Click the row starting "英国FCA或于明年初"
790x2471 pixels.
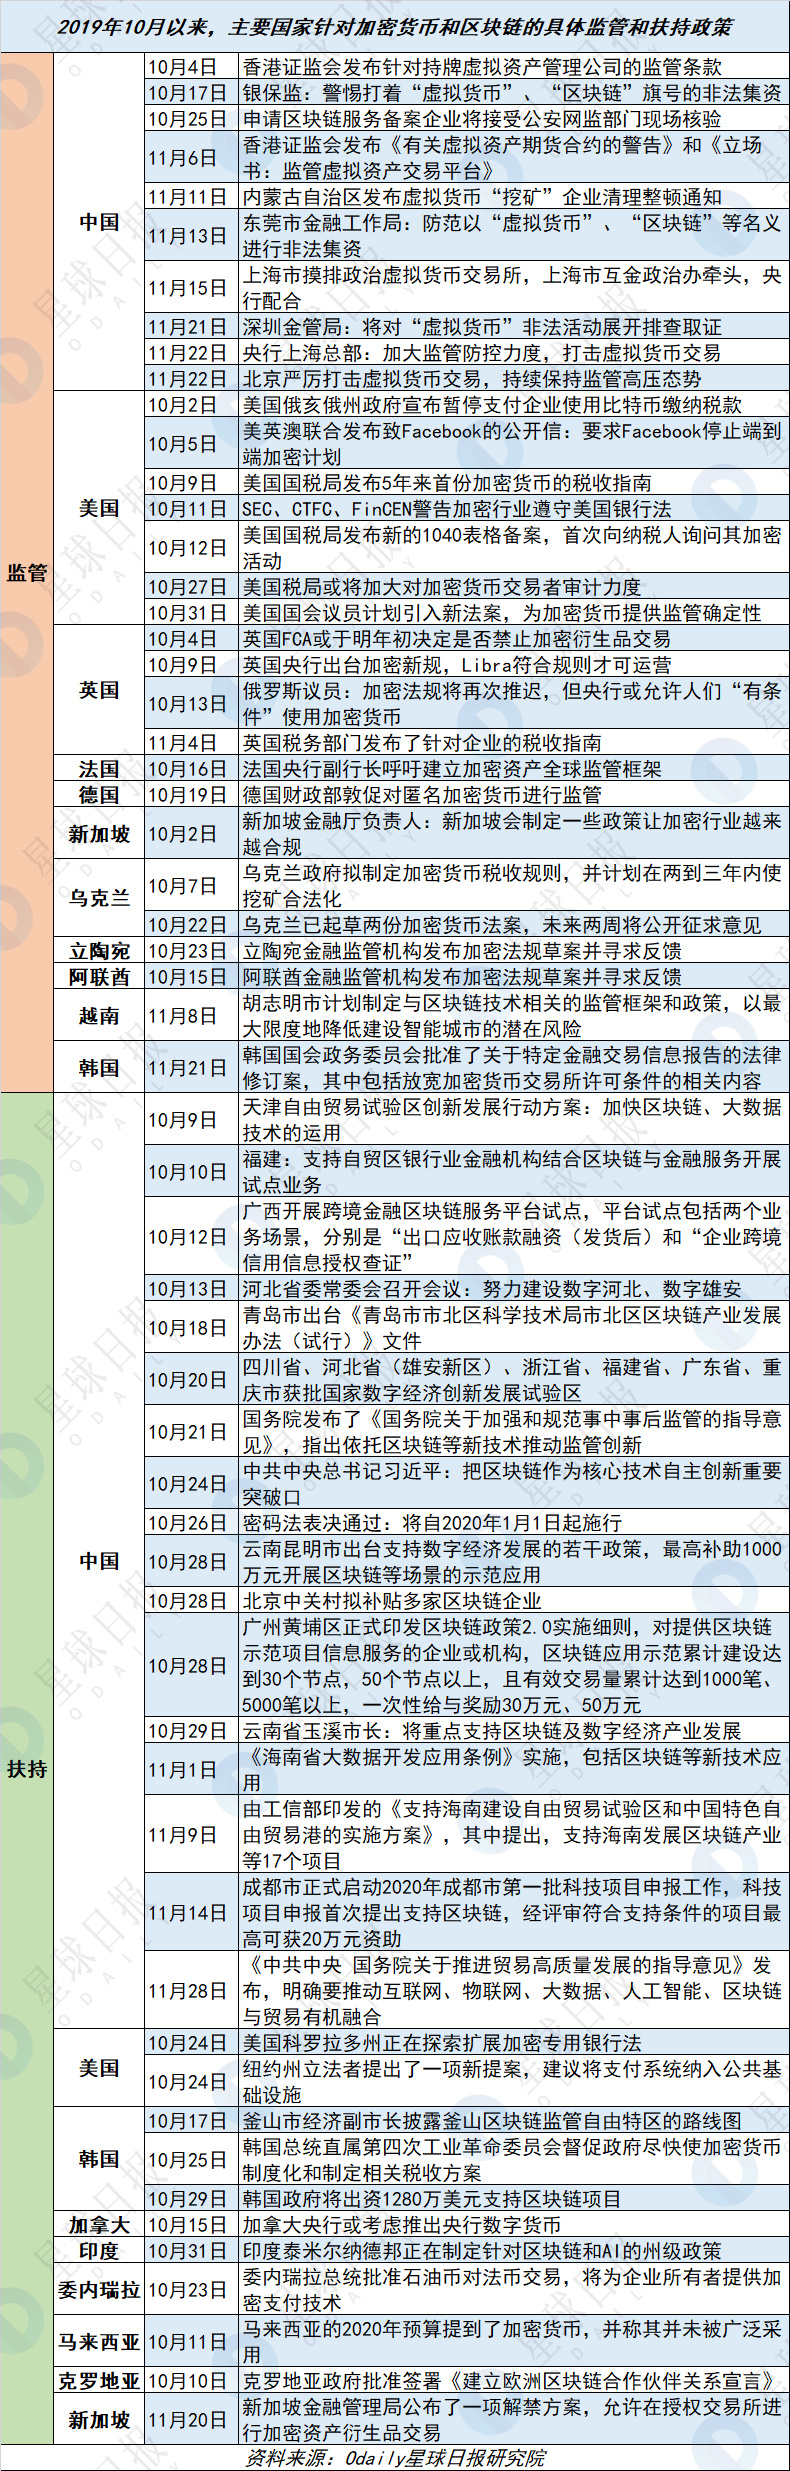click(x=514, y=639)
